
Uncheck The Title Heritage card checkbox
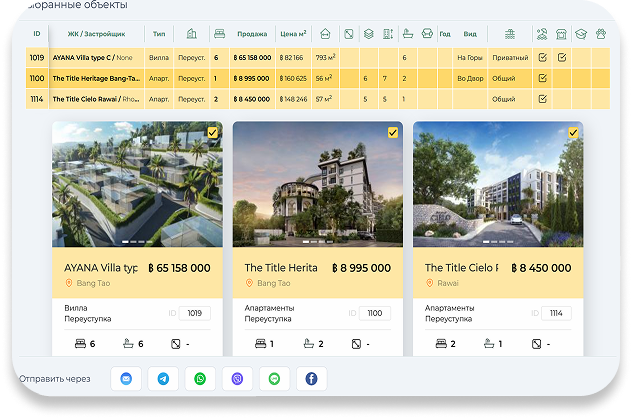(392, 132)
